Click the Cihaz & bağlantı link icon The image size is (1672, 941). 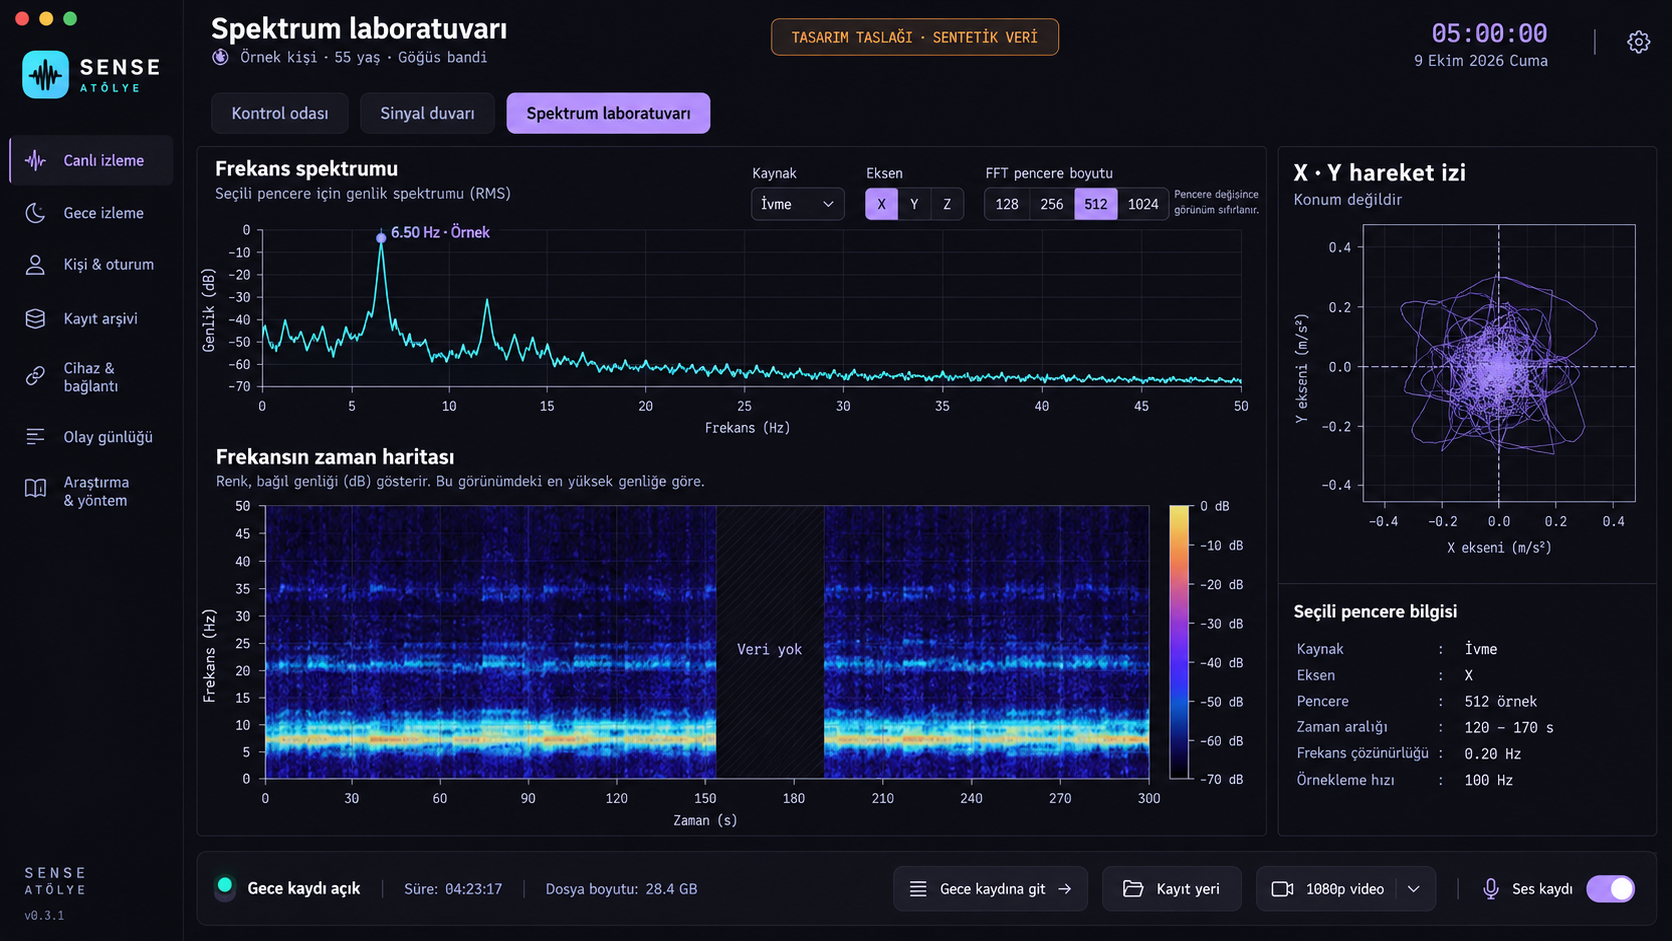[35, 377]
